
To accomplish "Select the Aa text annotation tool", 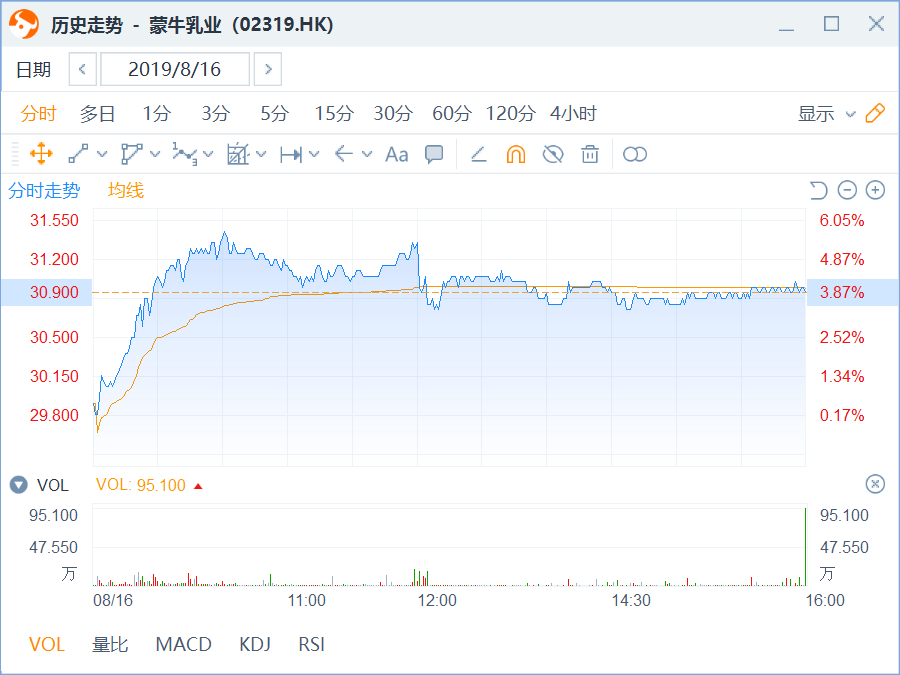I will (x=397, y=154).
